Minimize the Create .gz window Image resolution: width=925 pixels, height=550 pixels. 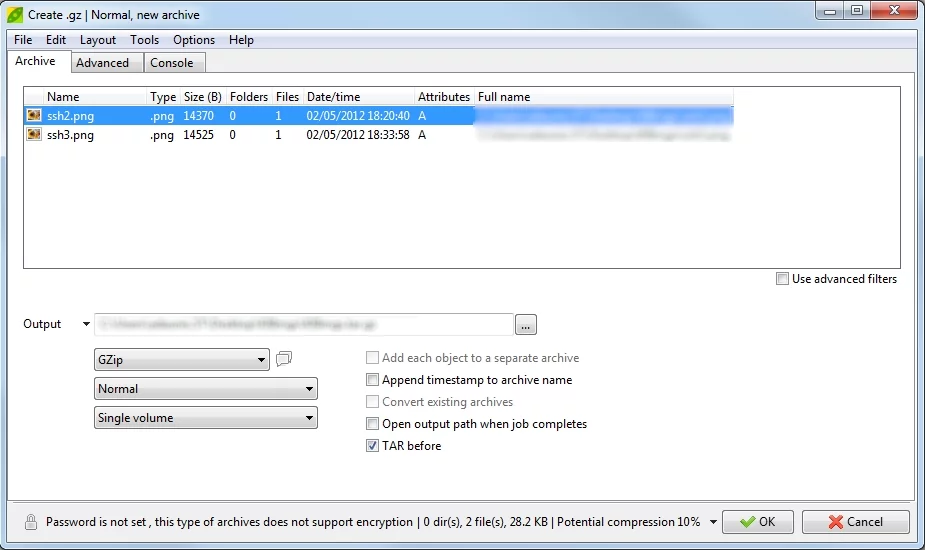[x=829, y=11]
